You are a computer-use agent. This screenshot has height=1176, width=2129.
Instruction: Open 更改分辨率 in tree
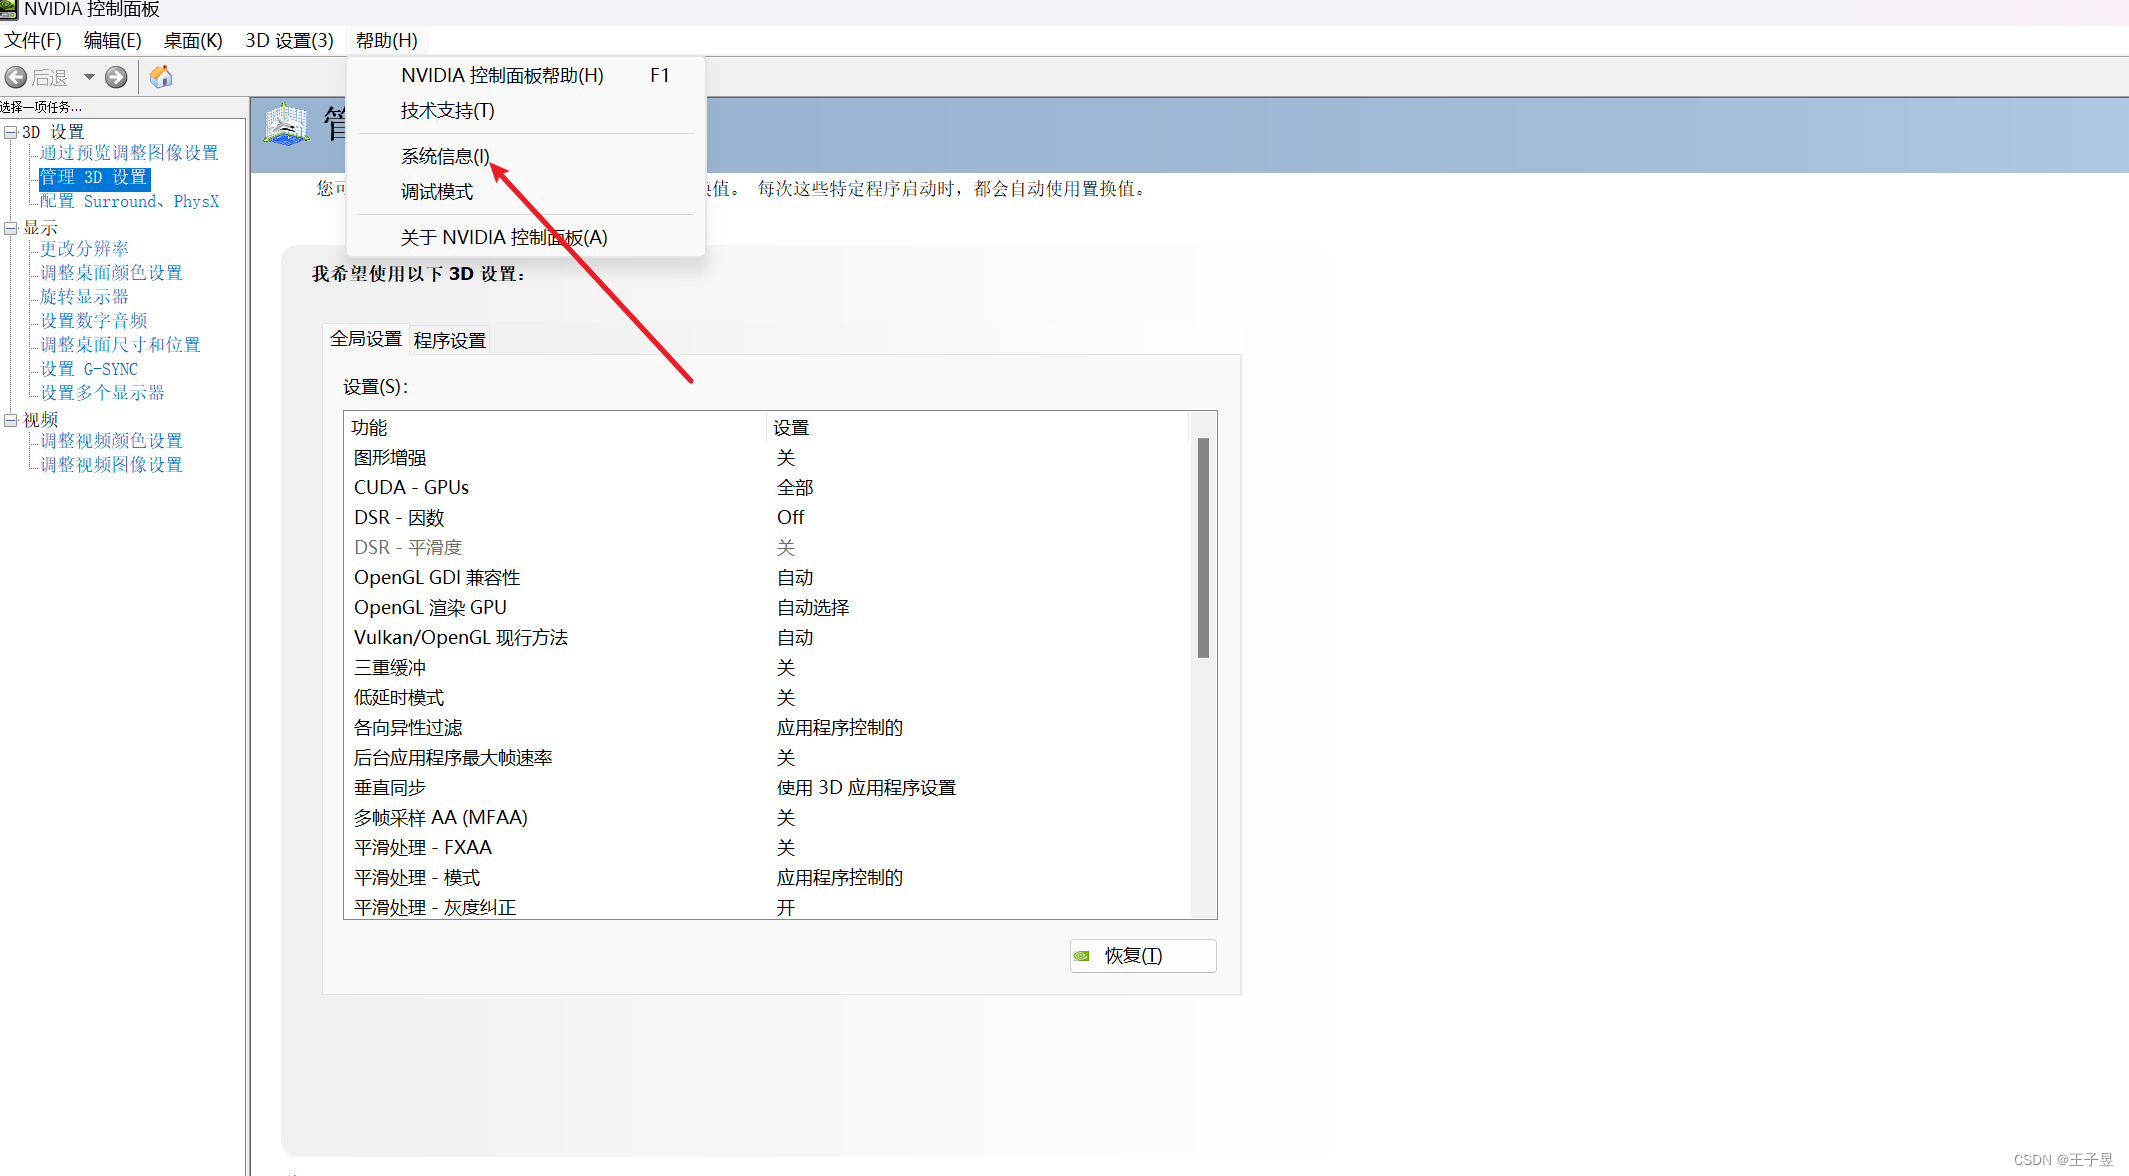click(x=84, y=248)
